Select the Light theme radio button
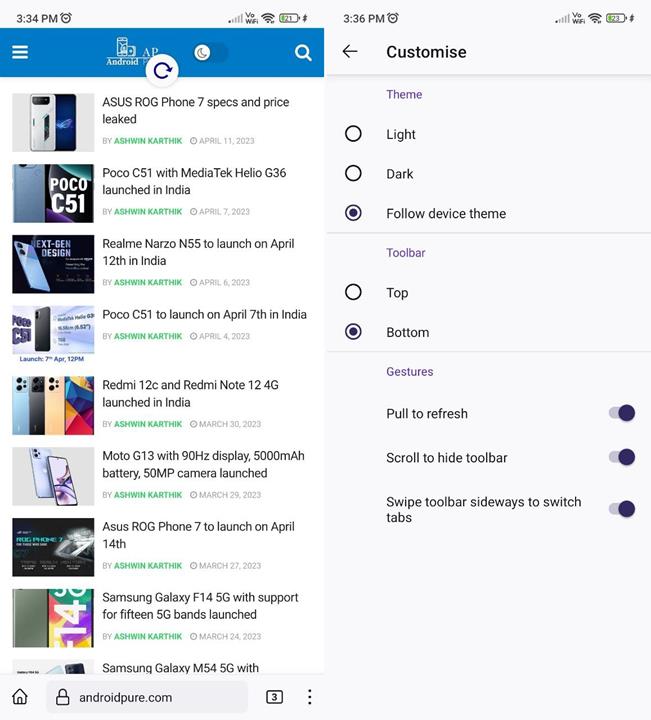Image resolution: width=651 pixels, height=720 pixels. (x=353, y=134)
